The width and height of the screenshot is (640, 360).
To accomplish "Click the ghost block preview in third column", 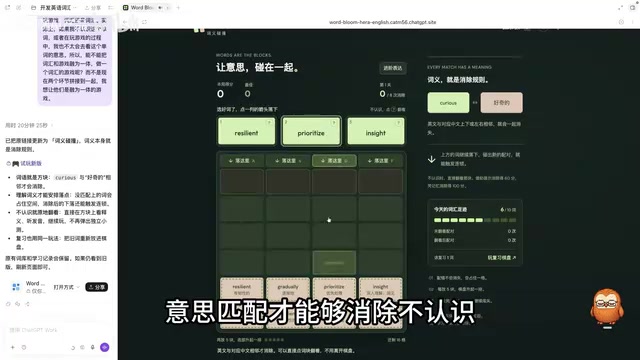I will click(x=334, y=262).
